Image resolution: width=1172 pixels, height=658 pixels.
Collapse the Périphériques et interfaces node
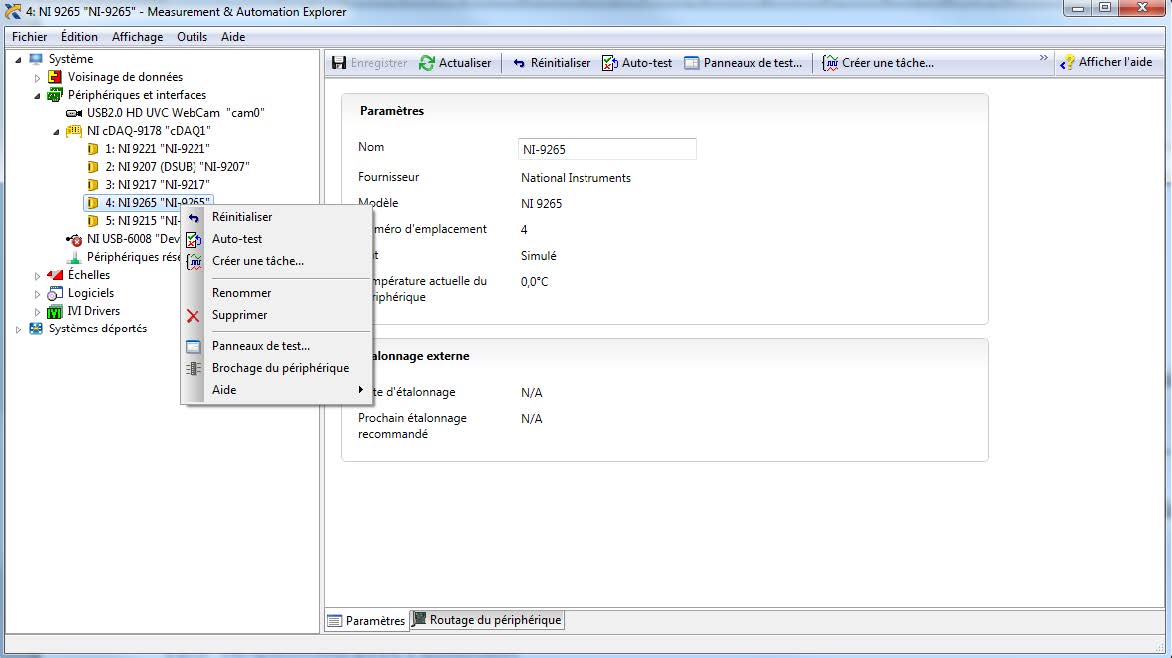[x=37, y=96]
